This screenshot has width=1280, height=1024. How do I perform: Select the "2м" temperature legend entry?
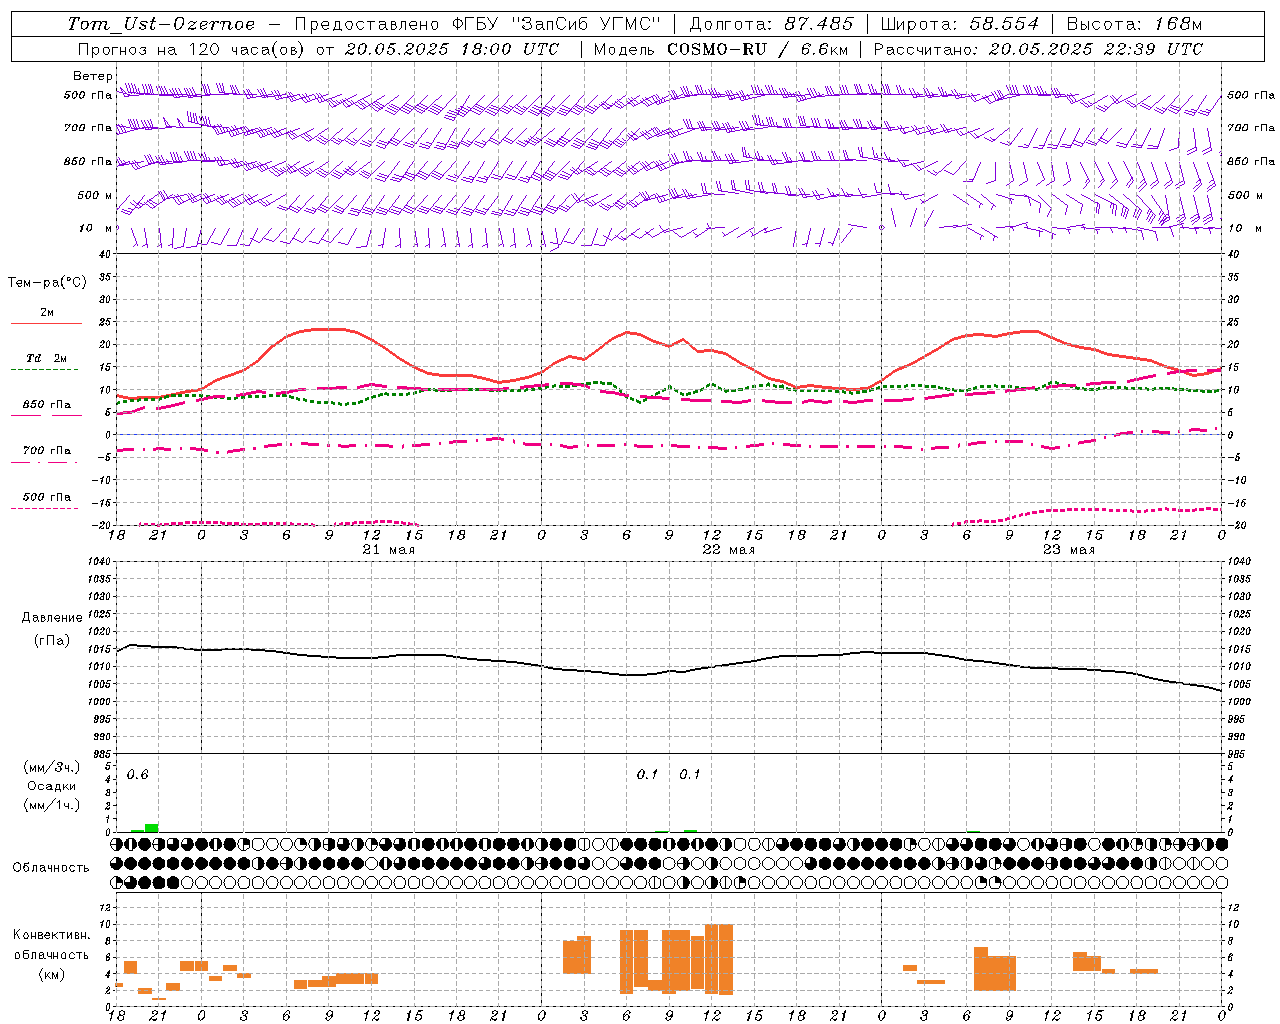coord(47,313)
